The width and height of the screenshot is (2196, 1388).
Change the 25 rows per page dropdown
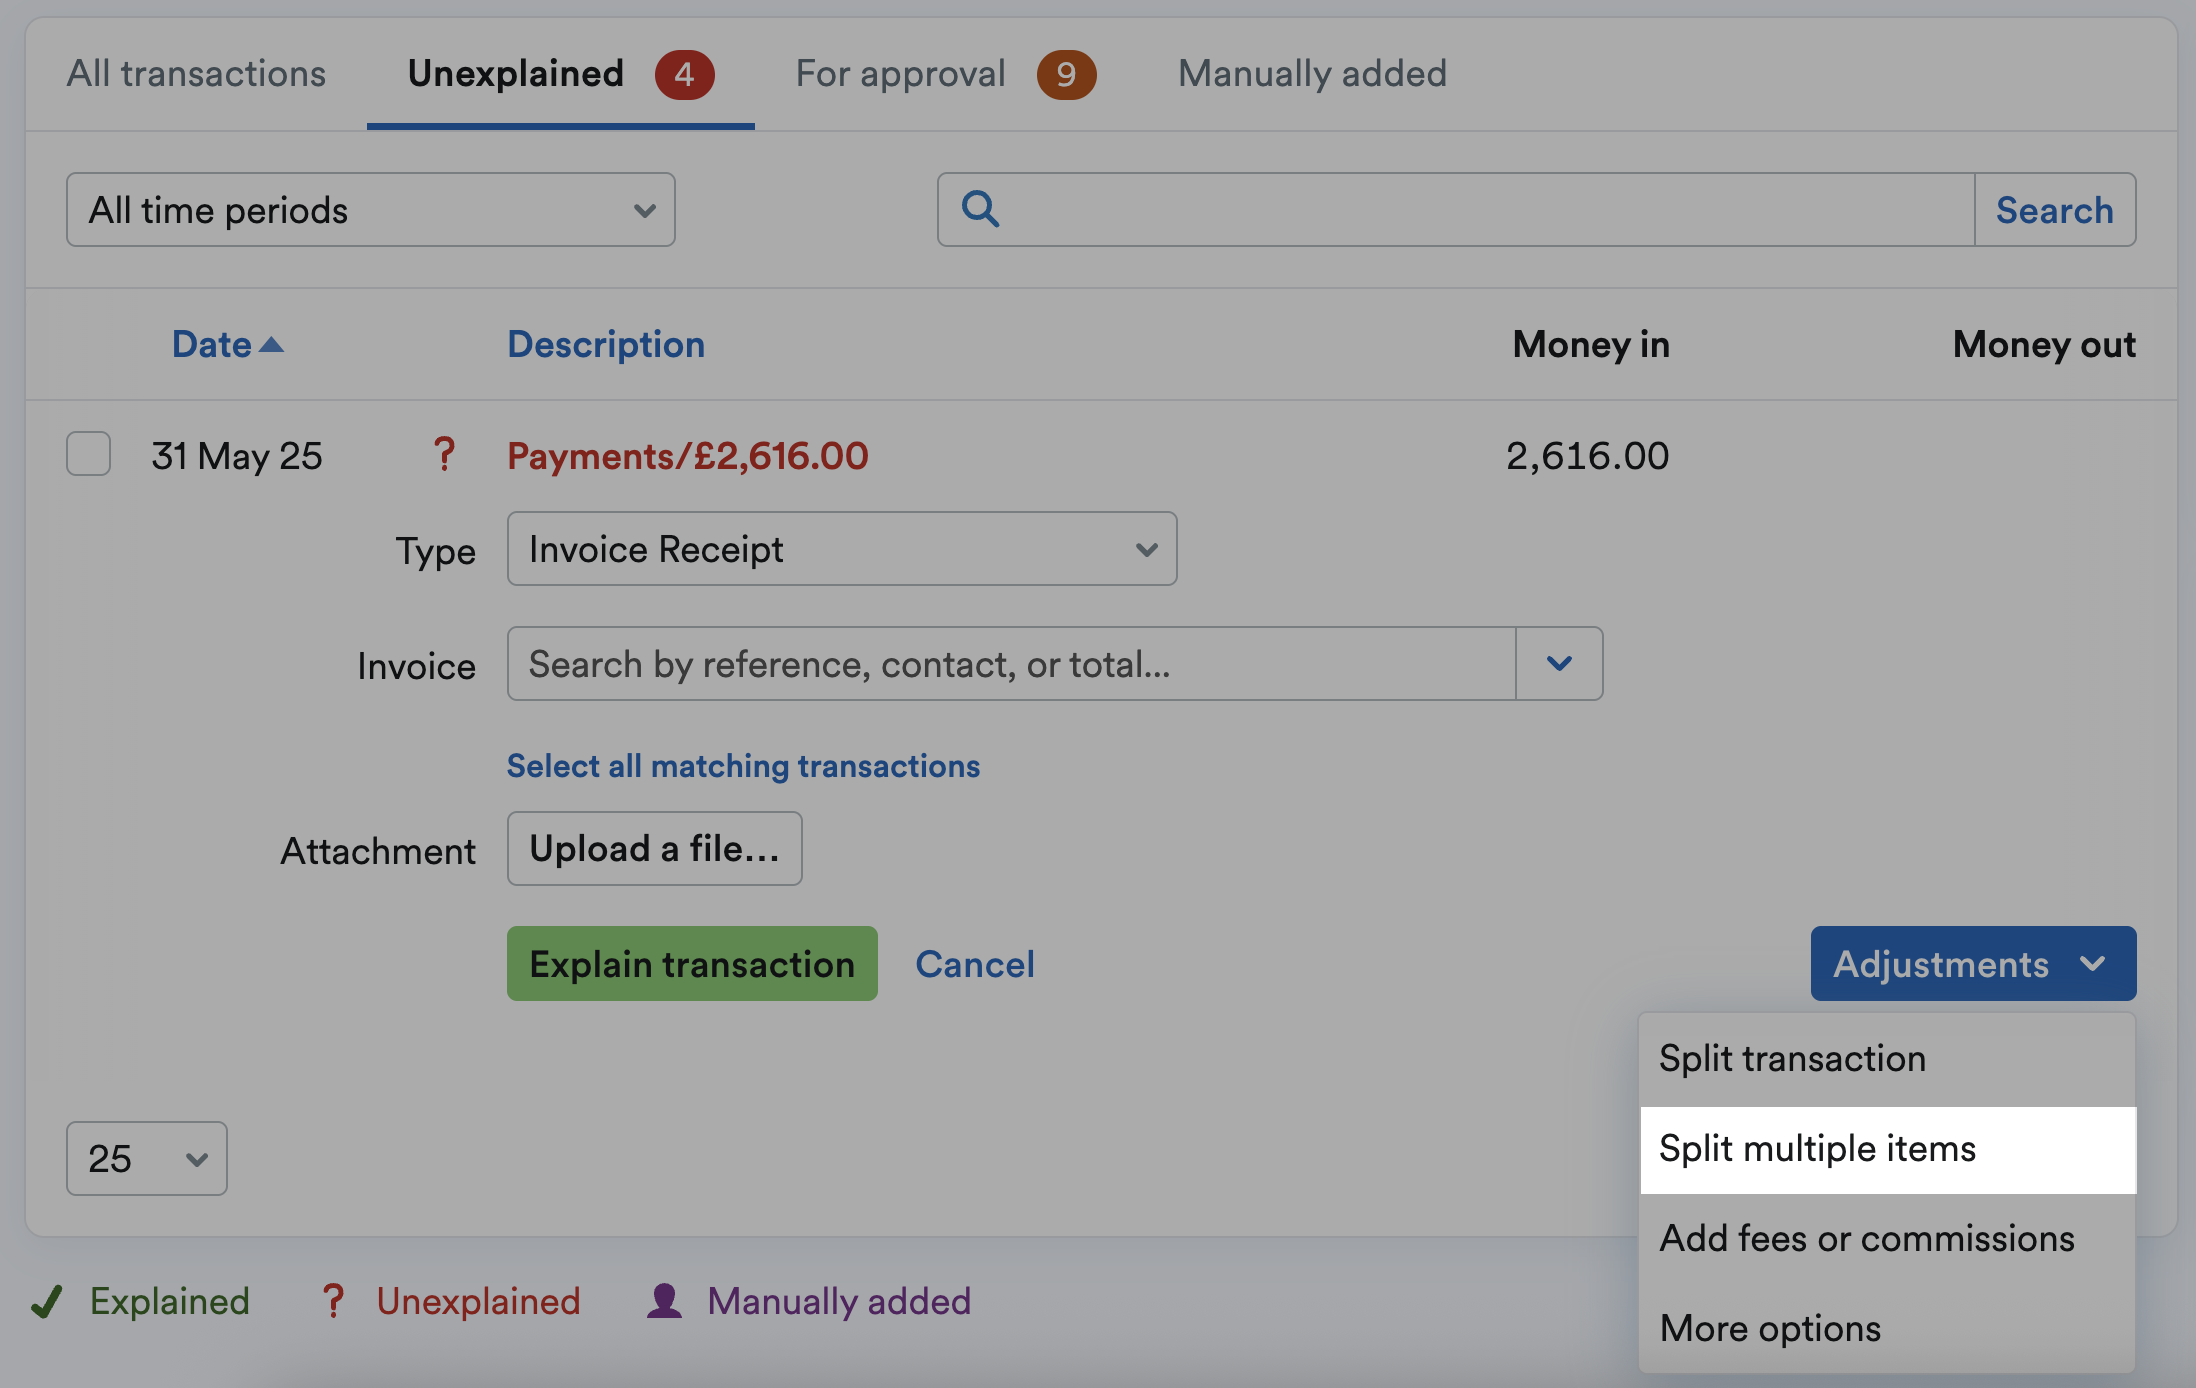pos(147,1159)
